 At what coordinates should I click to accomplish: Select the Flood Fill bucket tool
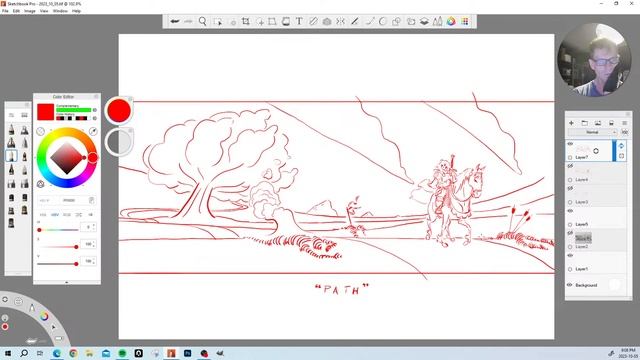tap(286, 22)
